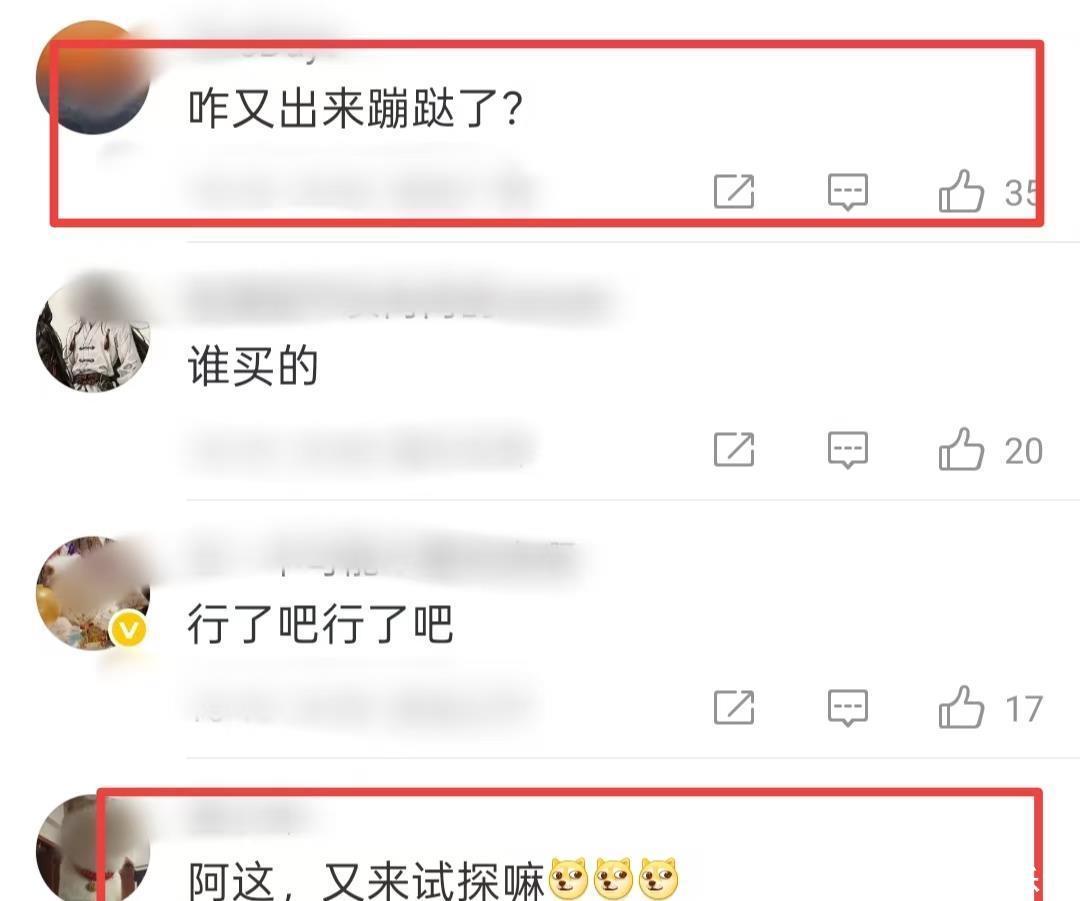1080x901 pixels.
Task: Open avatar of "谁买的" commenter
Action: 93,335
